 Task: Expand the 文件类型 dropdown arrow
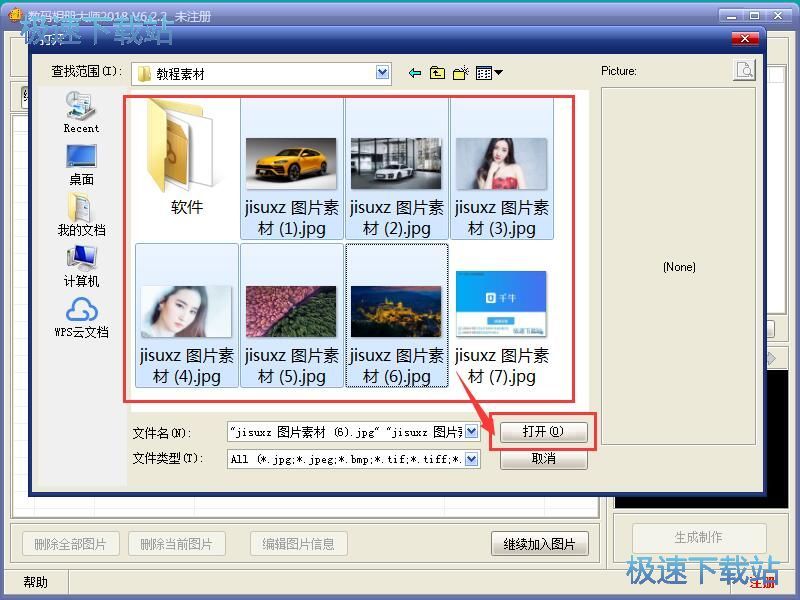tap(472, 459)
